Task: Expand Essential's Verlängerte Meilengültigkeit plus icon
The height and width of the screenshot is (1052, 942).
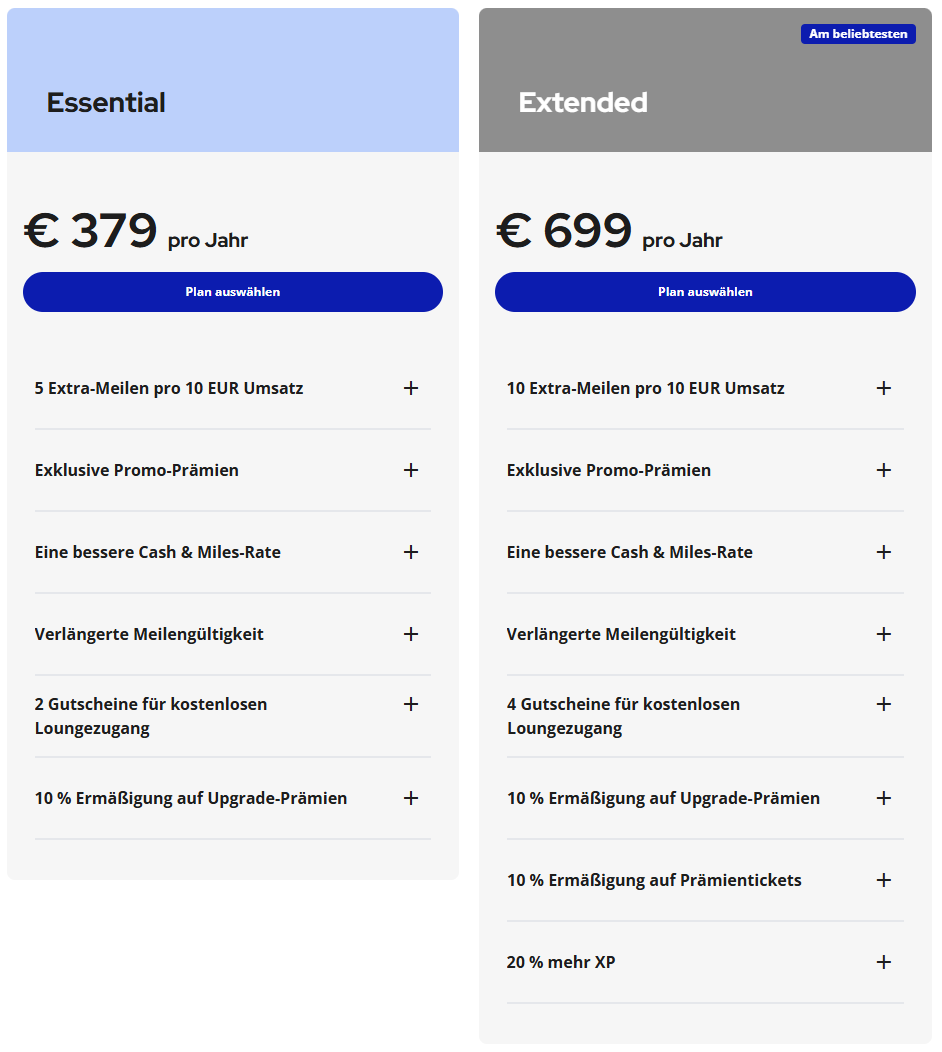Action: coord(411,634)
